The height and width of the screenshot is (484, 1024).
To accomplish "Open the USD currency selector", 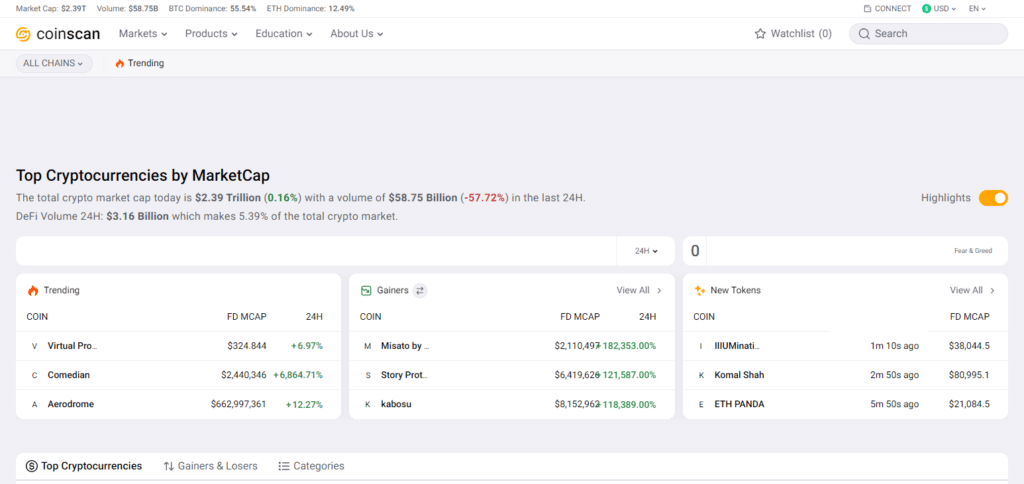I will pos(939,8).
